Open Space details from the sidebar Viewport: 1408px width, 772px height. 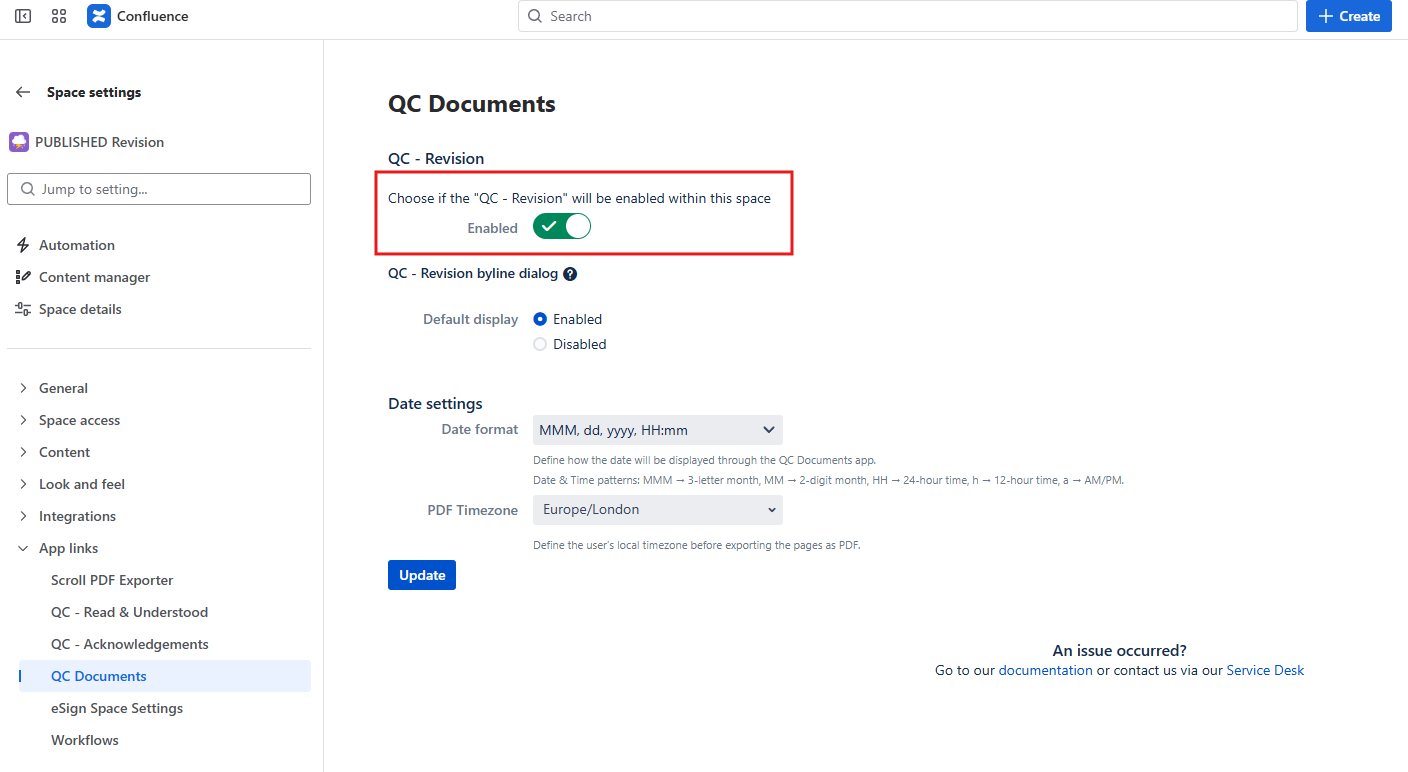click(79, 309)
